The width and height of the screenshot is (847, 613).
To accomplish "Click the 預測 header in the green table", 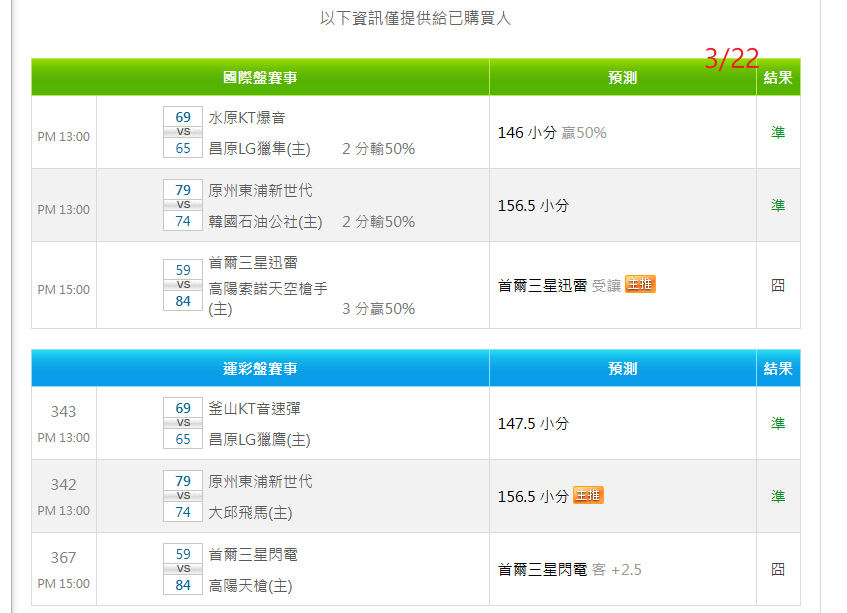I will [622, 77].
